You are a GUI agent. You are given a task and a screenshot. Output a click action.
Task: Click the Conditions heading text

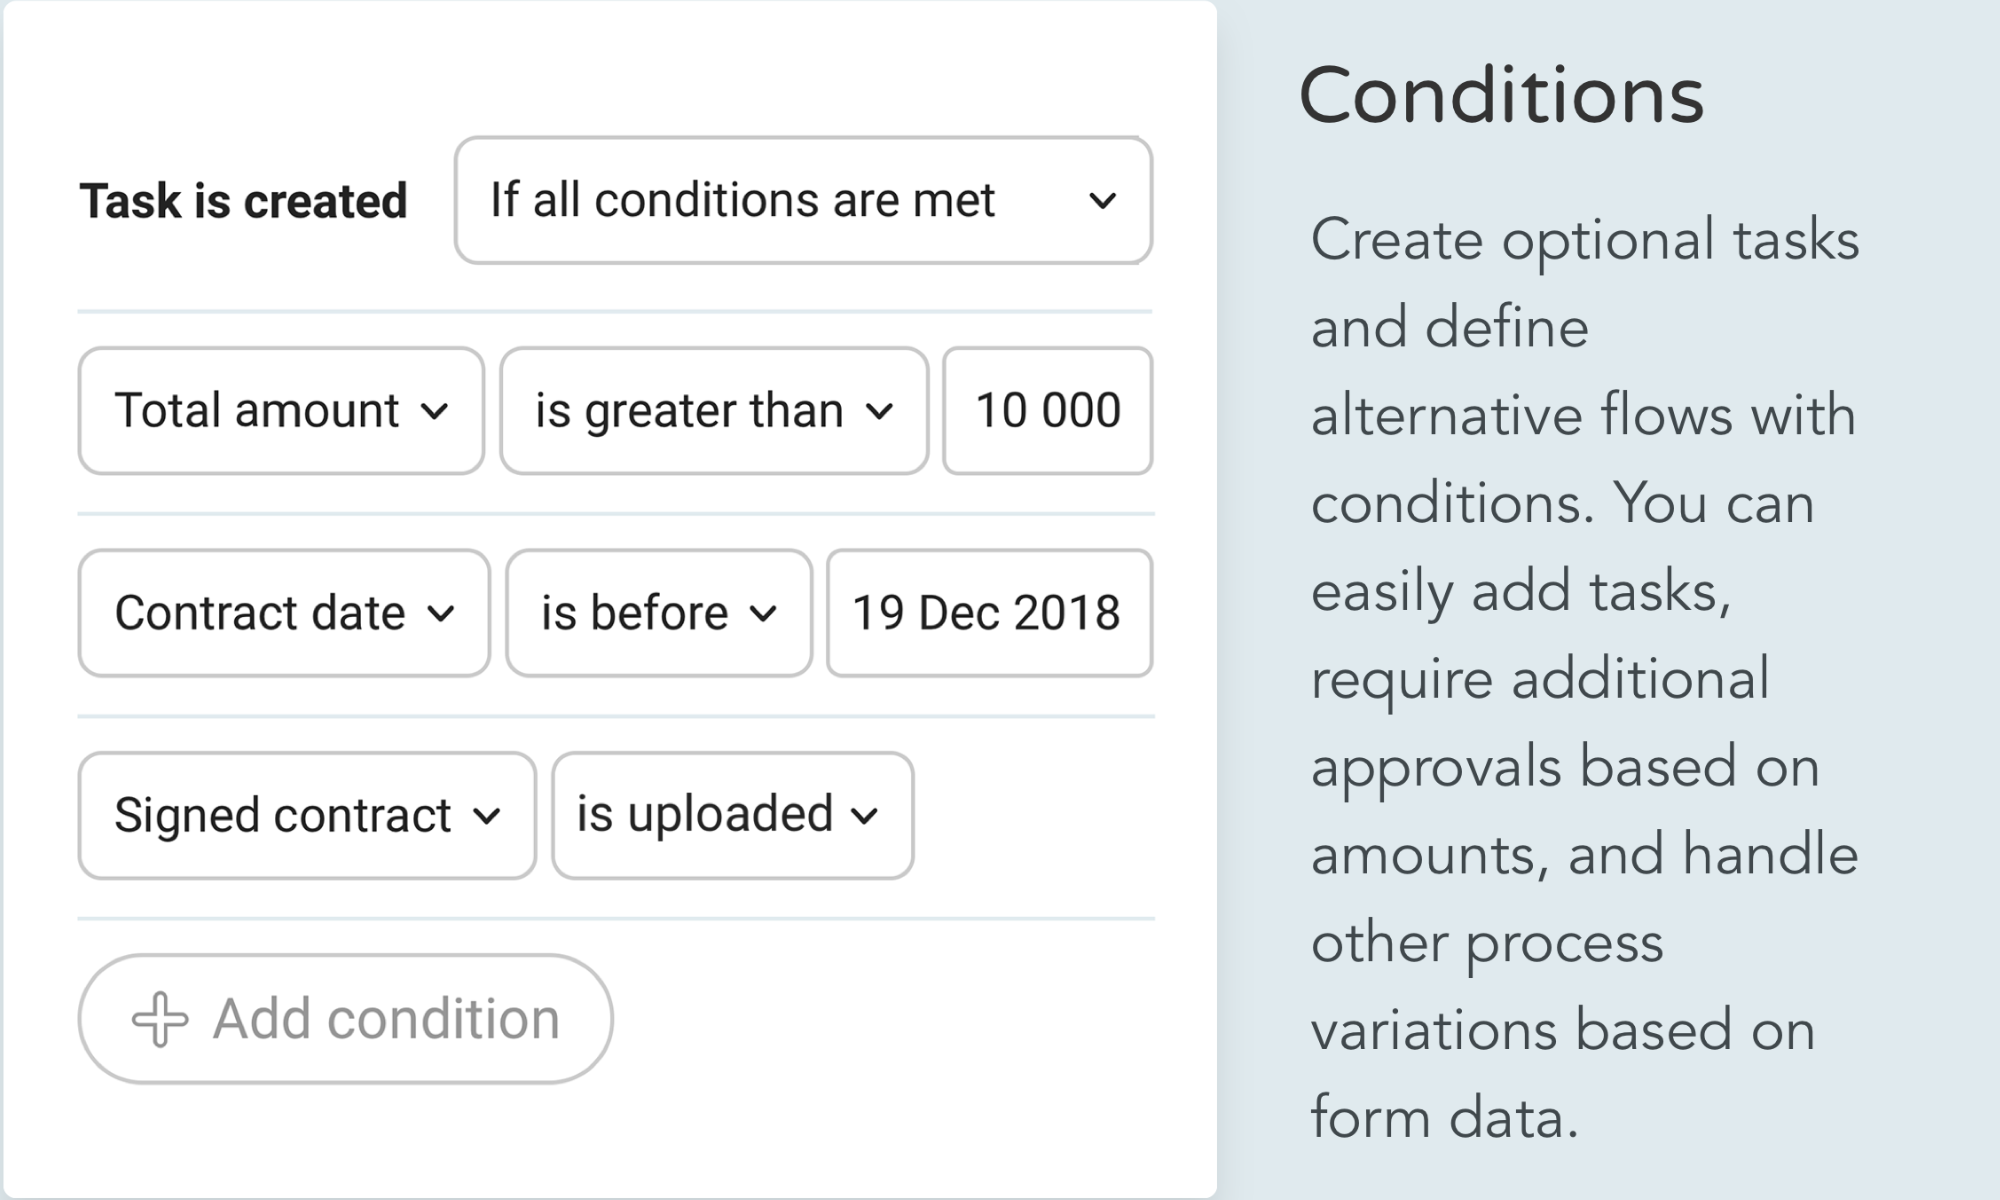tap(1500, 96)
